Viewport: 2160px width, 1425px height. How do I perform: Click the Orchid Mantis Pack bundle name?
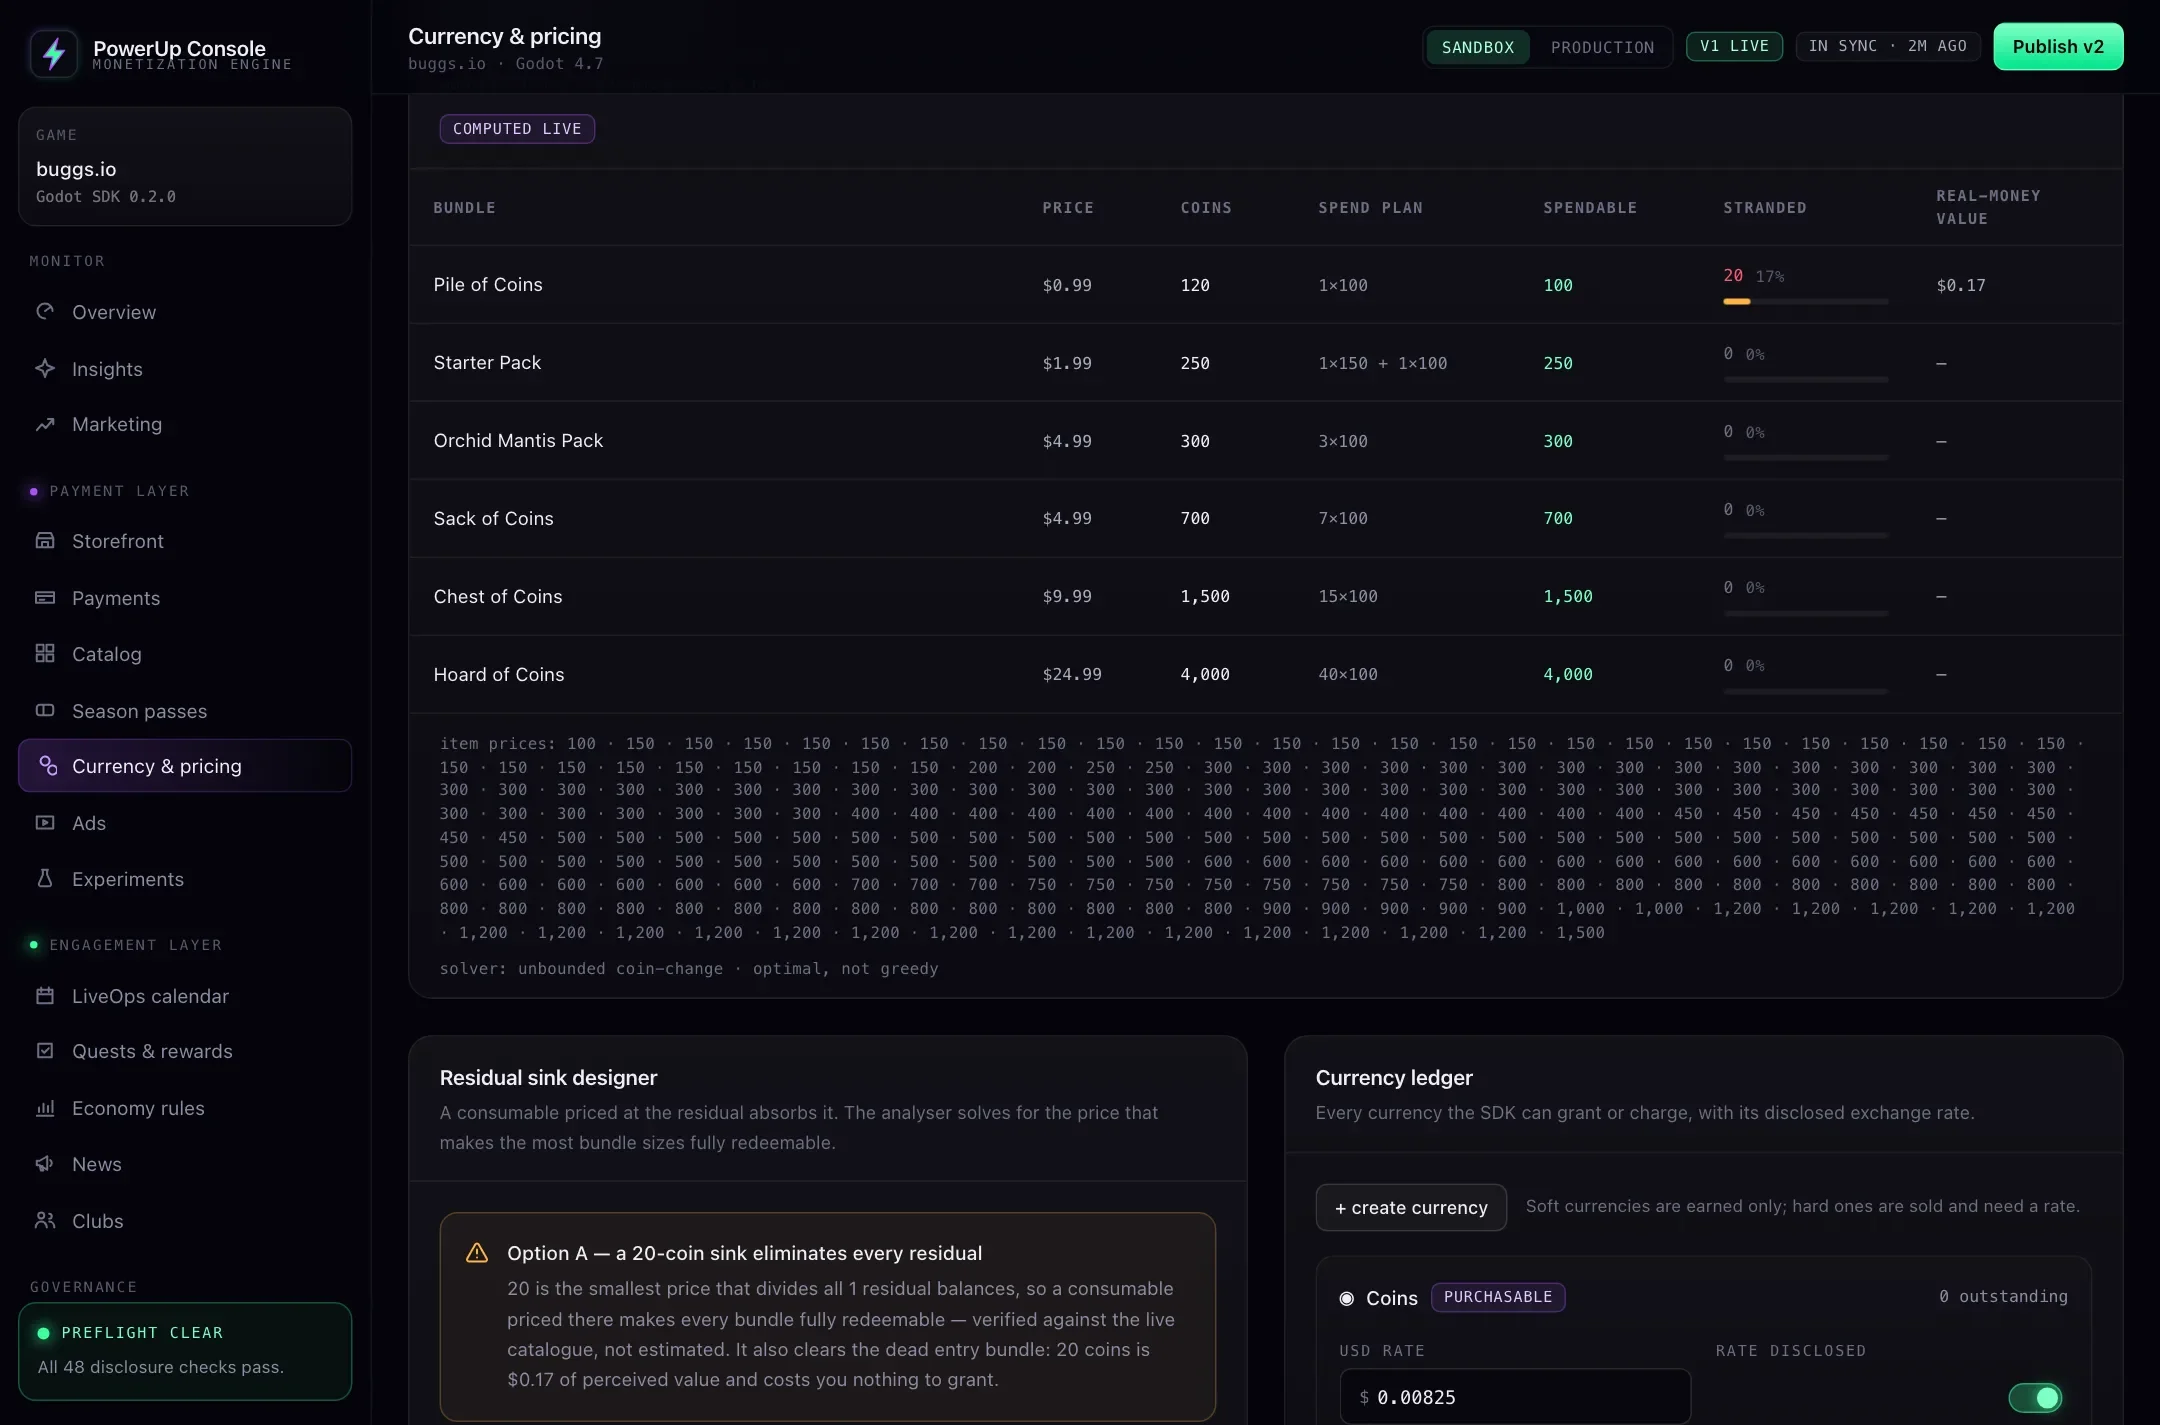pyautogui.click(x=518, y=440)
